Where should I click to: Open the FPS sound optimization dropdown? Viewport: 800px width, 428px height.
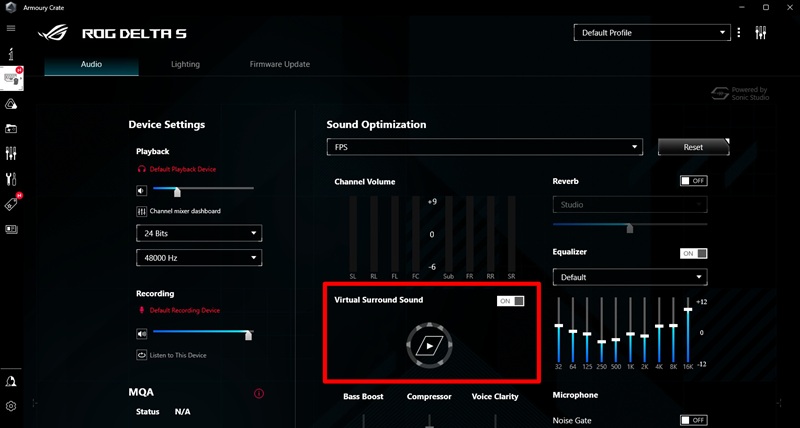pos(484,147)
